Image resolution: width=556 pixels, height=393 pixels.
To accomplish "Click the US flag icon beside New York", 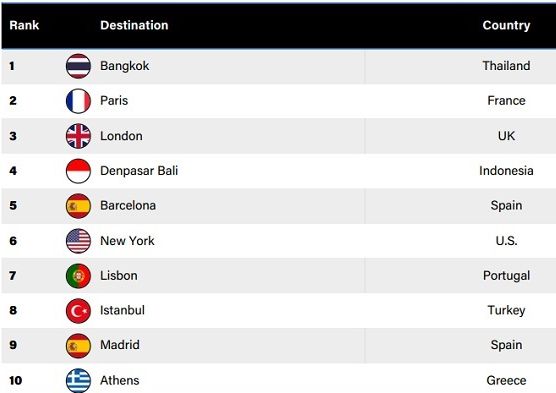I will (78, 241).
